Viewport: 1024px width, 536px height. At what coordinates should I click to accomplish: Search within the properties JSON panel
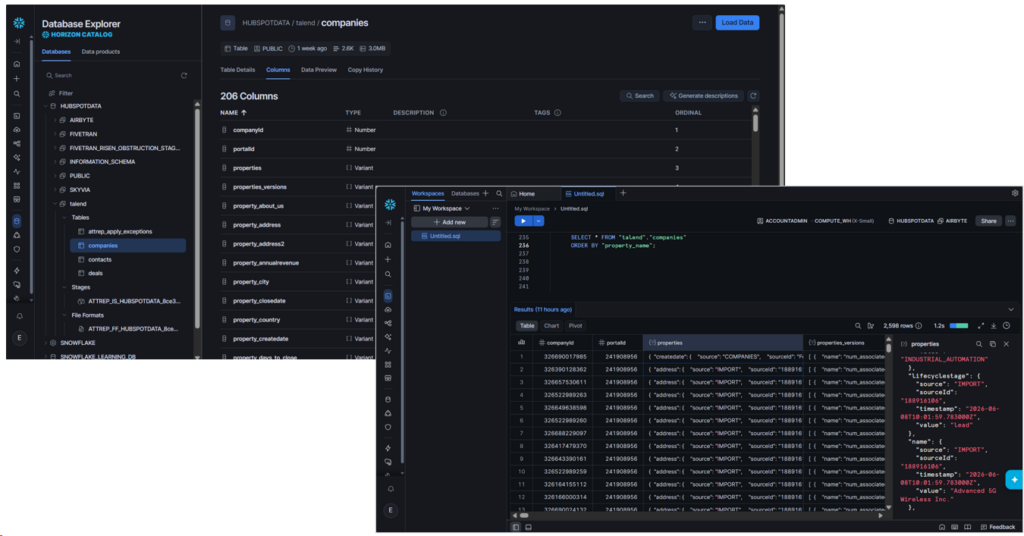click(979, 344)
